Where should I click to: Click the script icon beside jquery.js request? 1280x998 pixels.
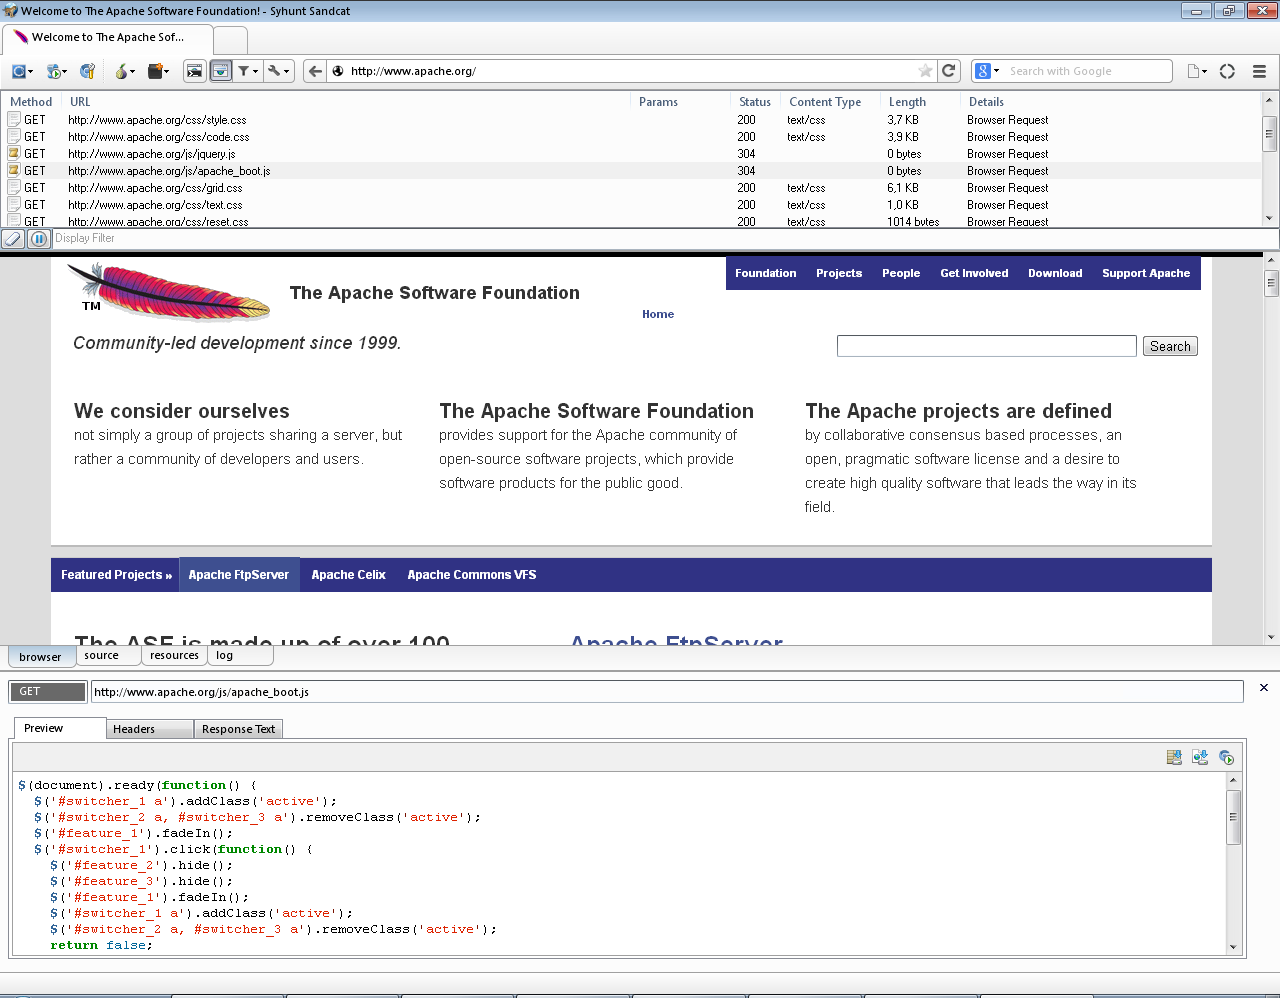point(14,154)
